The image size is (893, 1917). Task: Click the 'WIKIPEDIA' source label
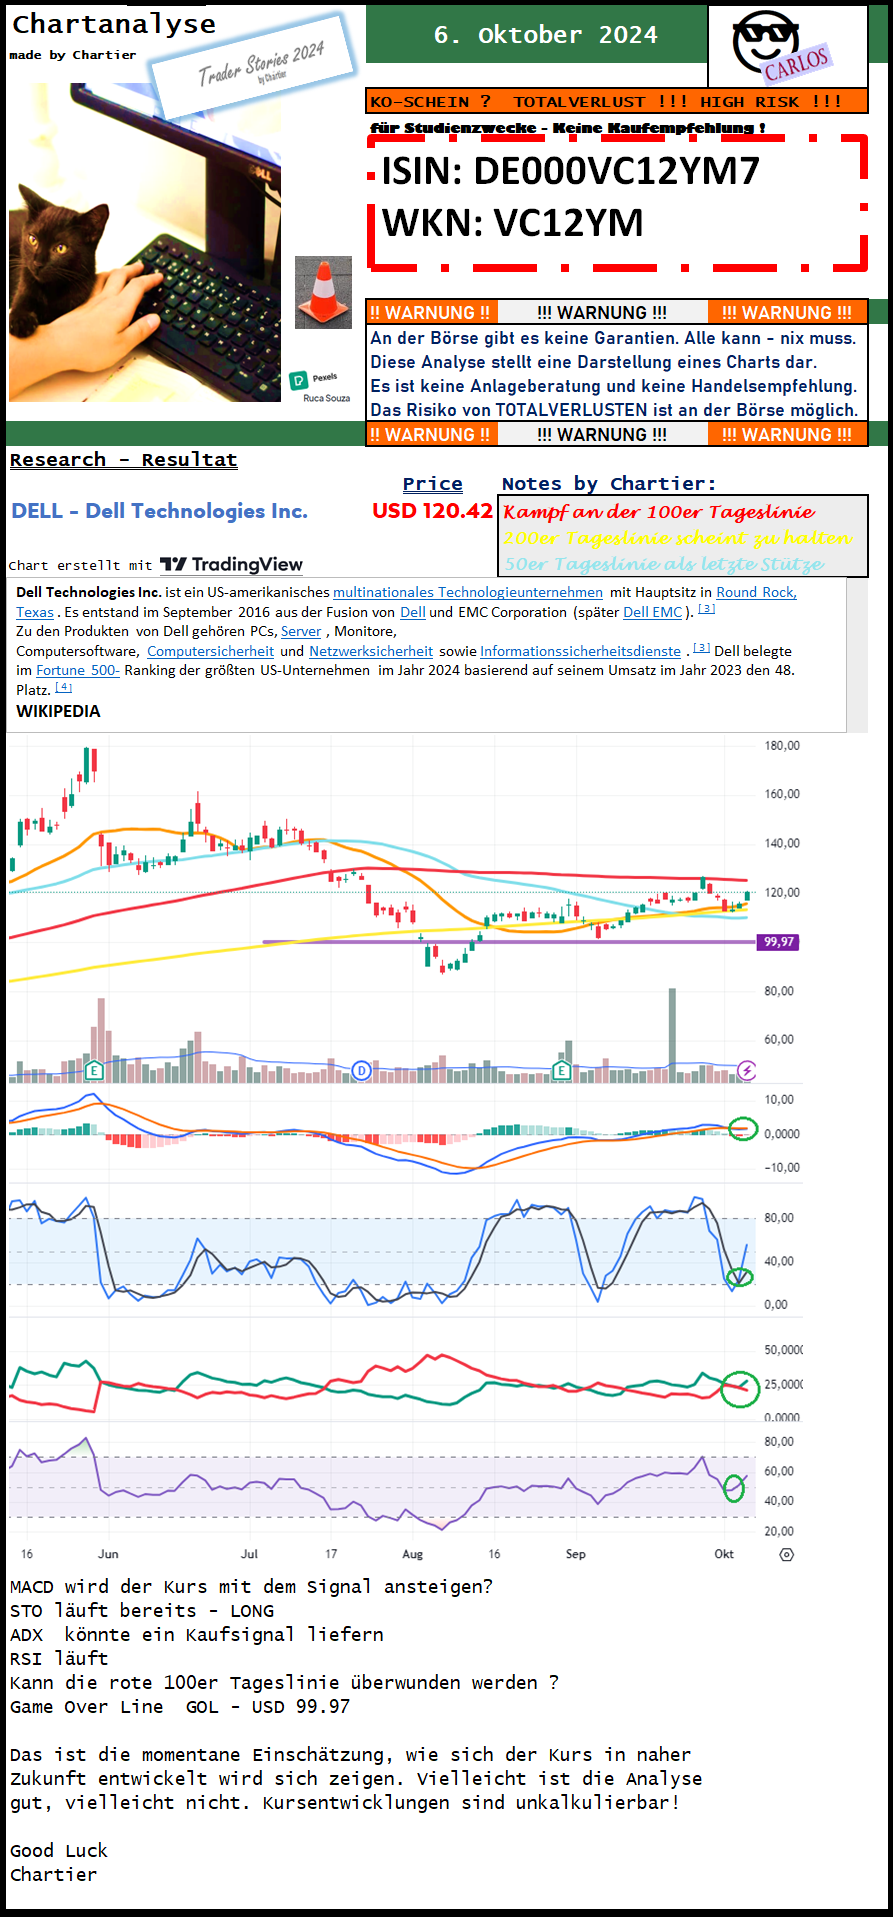[58, 711]
